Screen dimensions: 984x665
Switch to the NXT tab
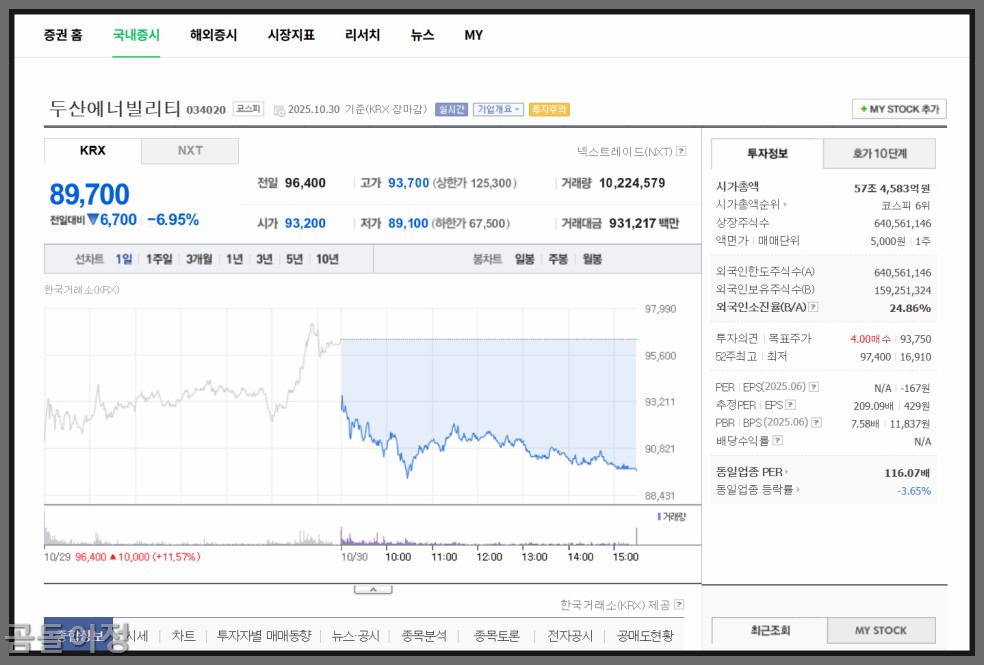(x=190, y=151)
